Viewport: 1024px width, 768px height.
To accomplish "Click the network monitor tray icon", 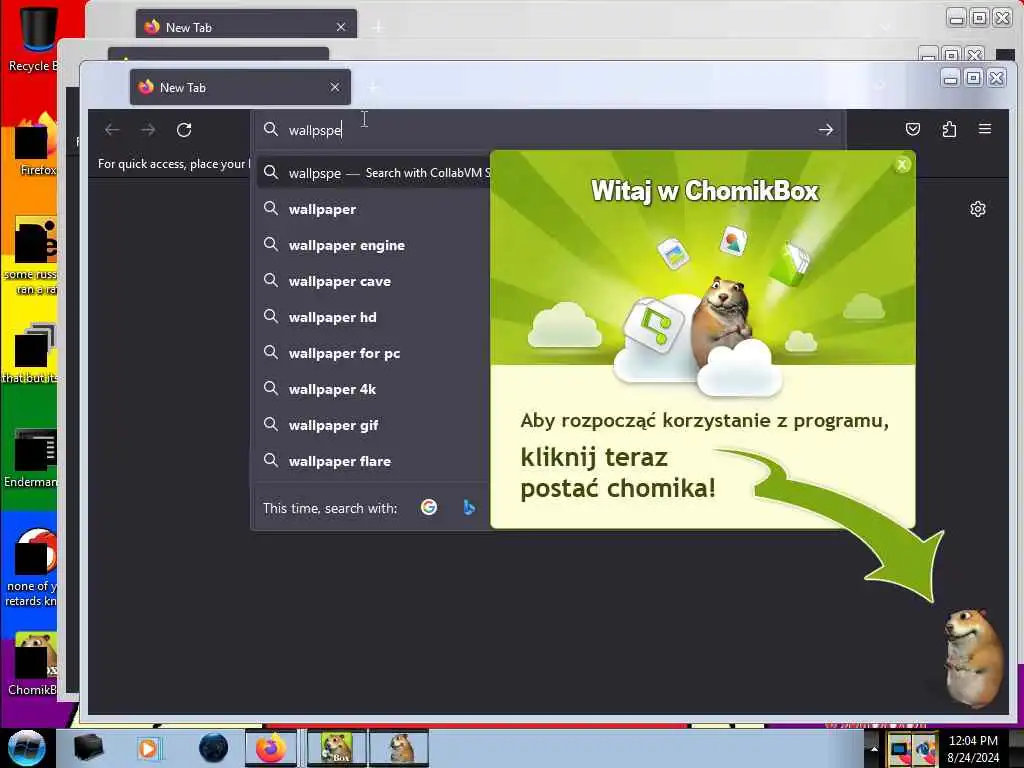I will tap(899, 749).
